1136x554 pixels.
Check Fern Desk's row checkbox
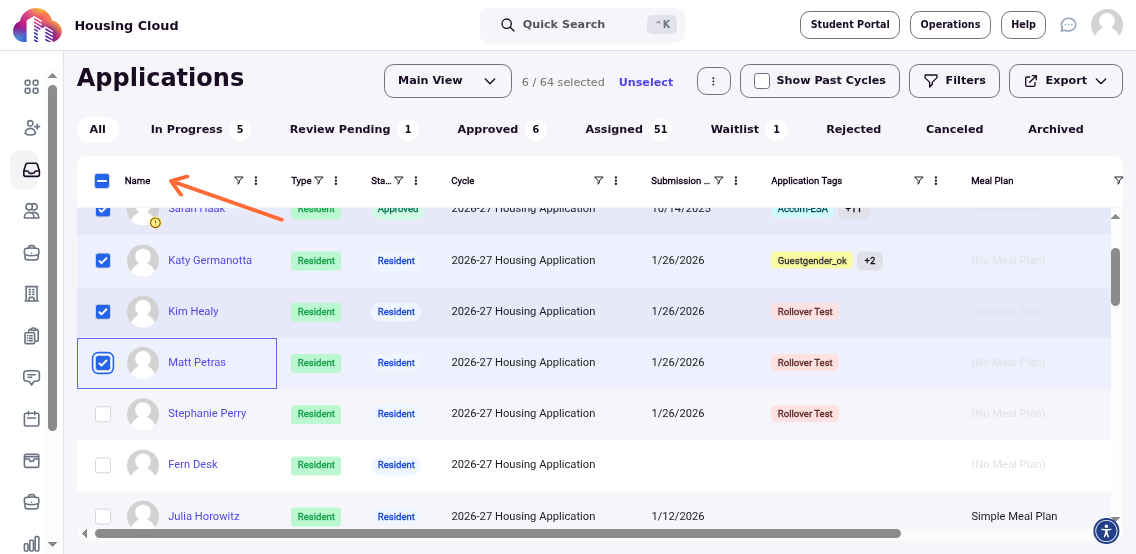103,465
